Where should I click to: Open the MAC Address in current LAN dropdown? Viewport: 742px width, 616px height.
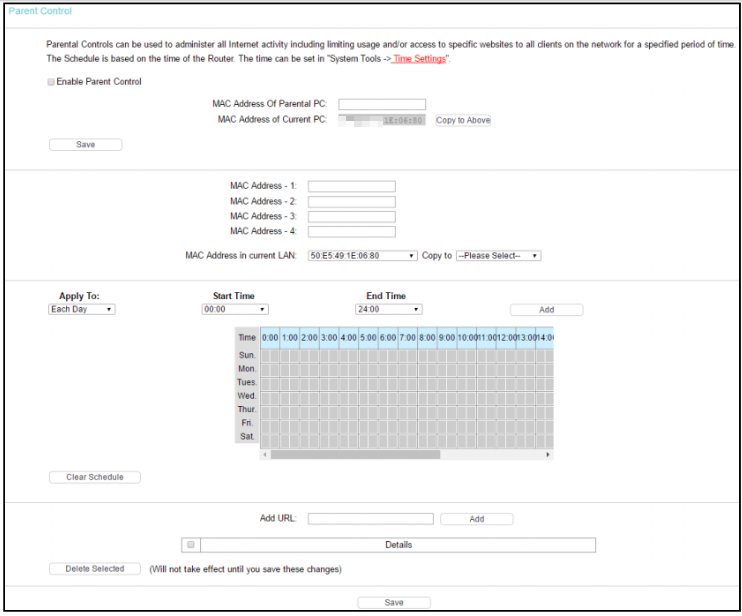(362, 255)
